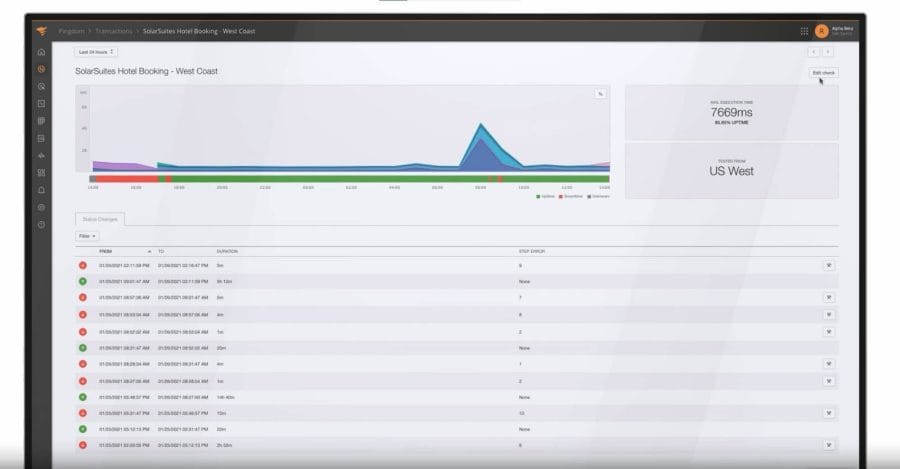Select the orange Transactions icon in sidebar
This screenshot has height=469, width=900.
[x=41, y=69]
